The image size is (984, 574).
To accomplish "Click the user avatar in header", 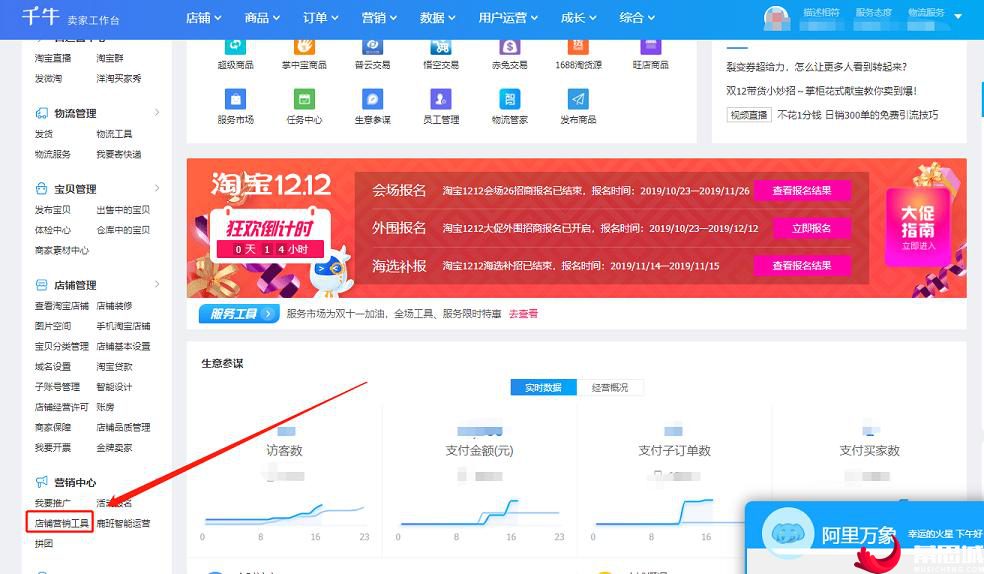I will (777, 18).
